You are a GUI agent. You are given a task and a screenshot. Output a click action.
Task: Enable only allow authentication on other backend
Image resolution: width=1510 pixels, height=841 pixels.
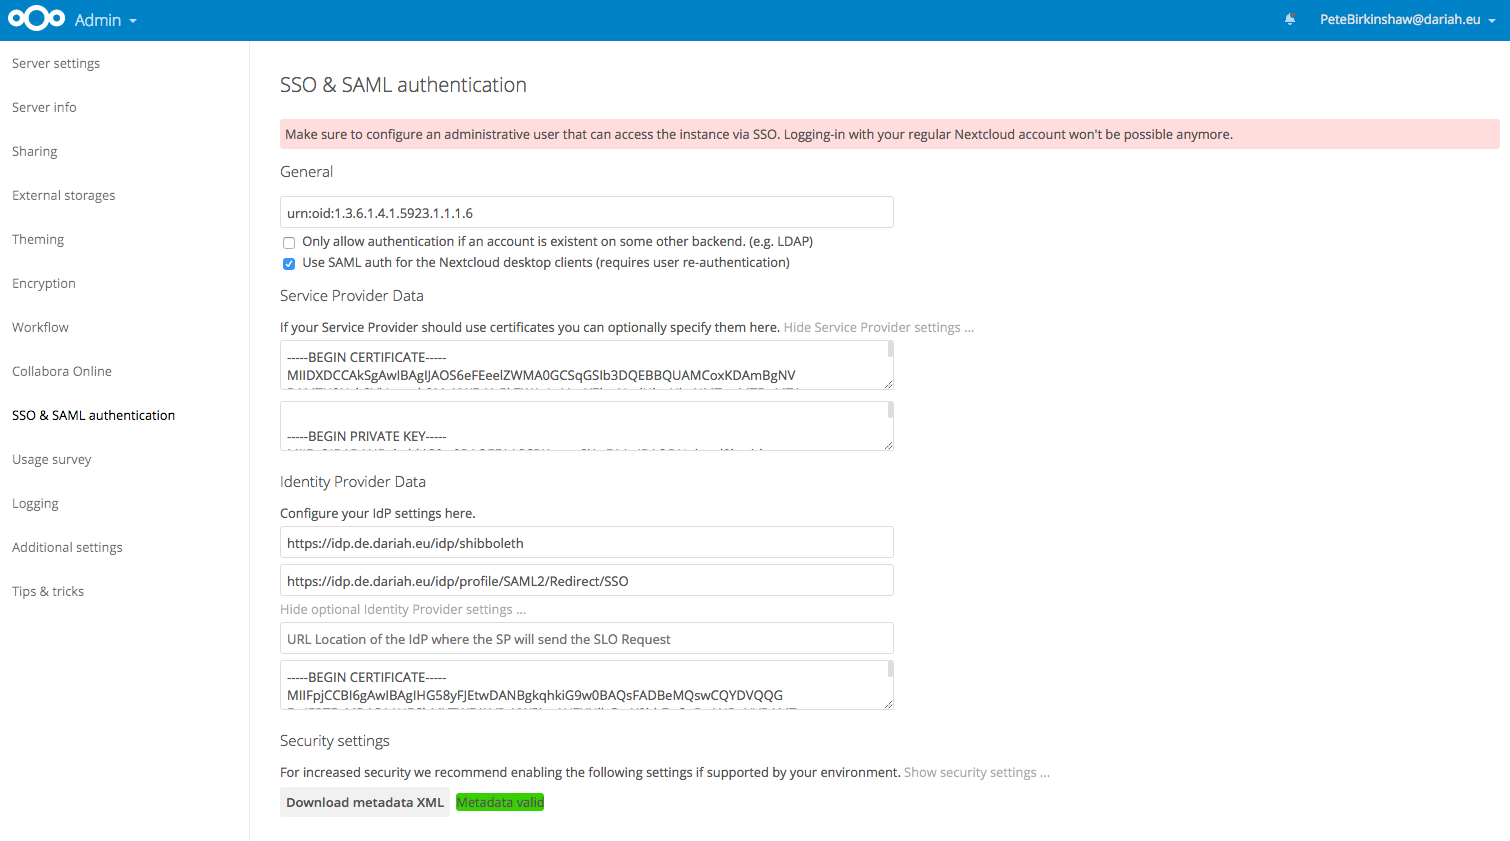[289, 243]
